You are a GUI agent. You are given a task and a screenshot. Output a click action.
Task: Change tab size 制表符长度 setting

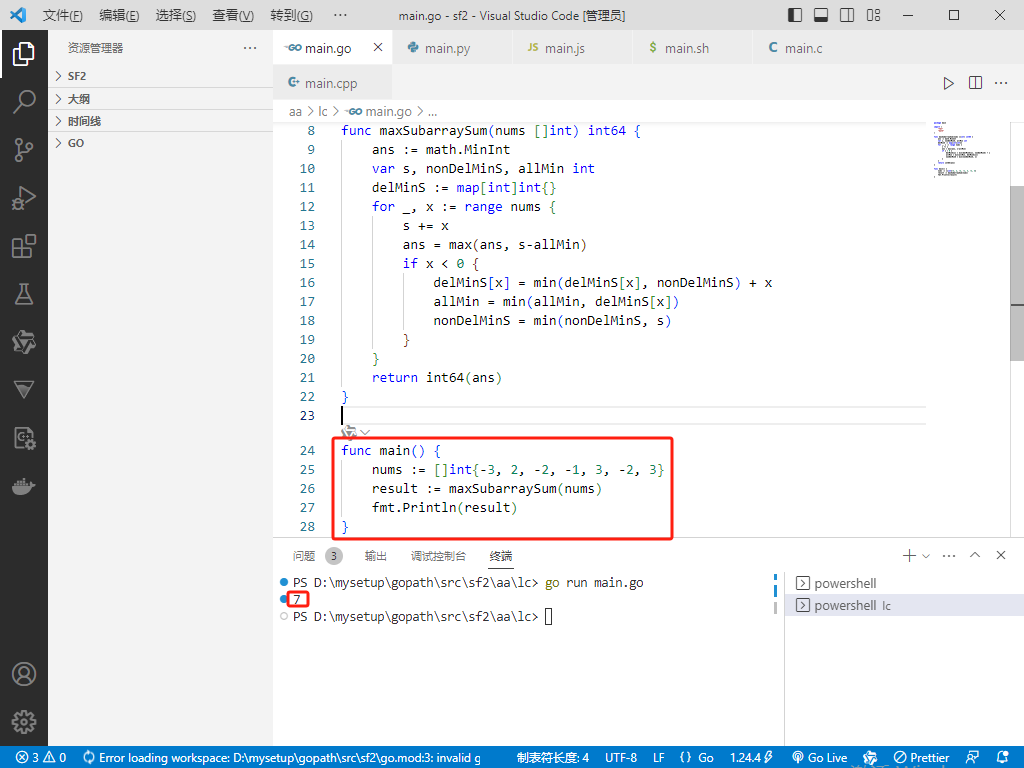pyautogui.click(x=552, y=758)
